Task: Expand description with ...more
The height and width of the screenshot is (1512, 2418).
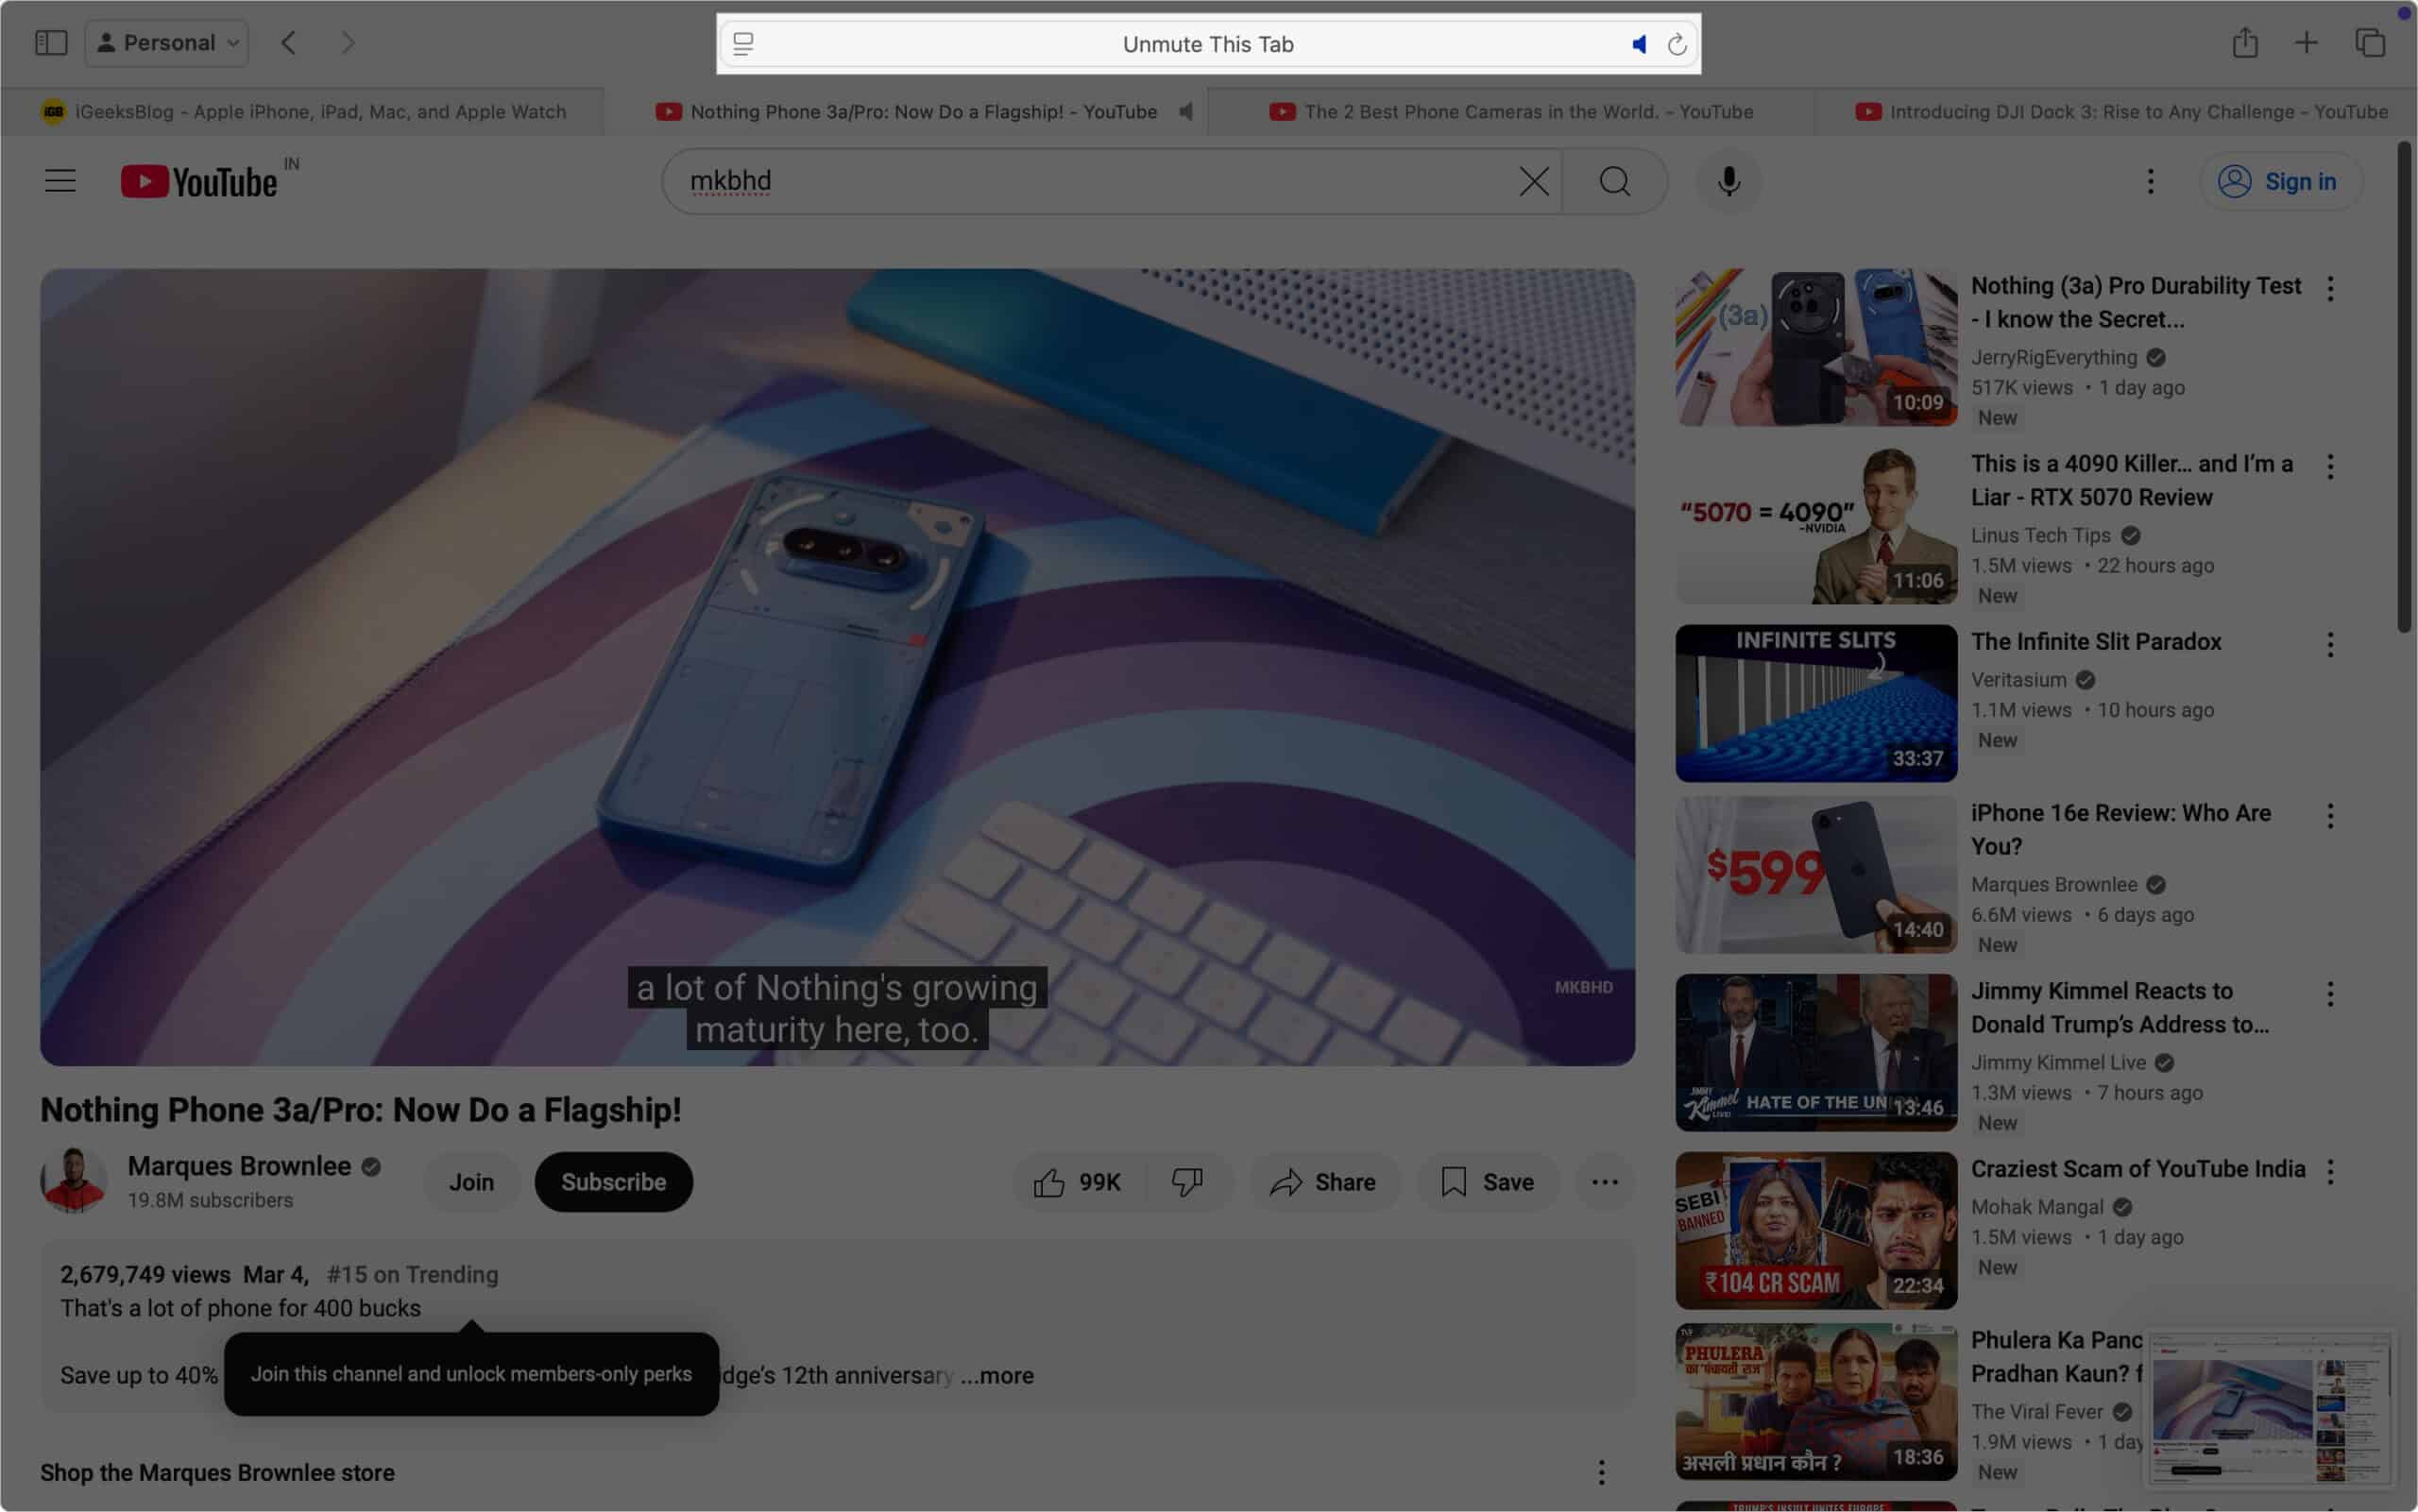Action: (996, 1375)
